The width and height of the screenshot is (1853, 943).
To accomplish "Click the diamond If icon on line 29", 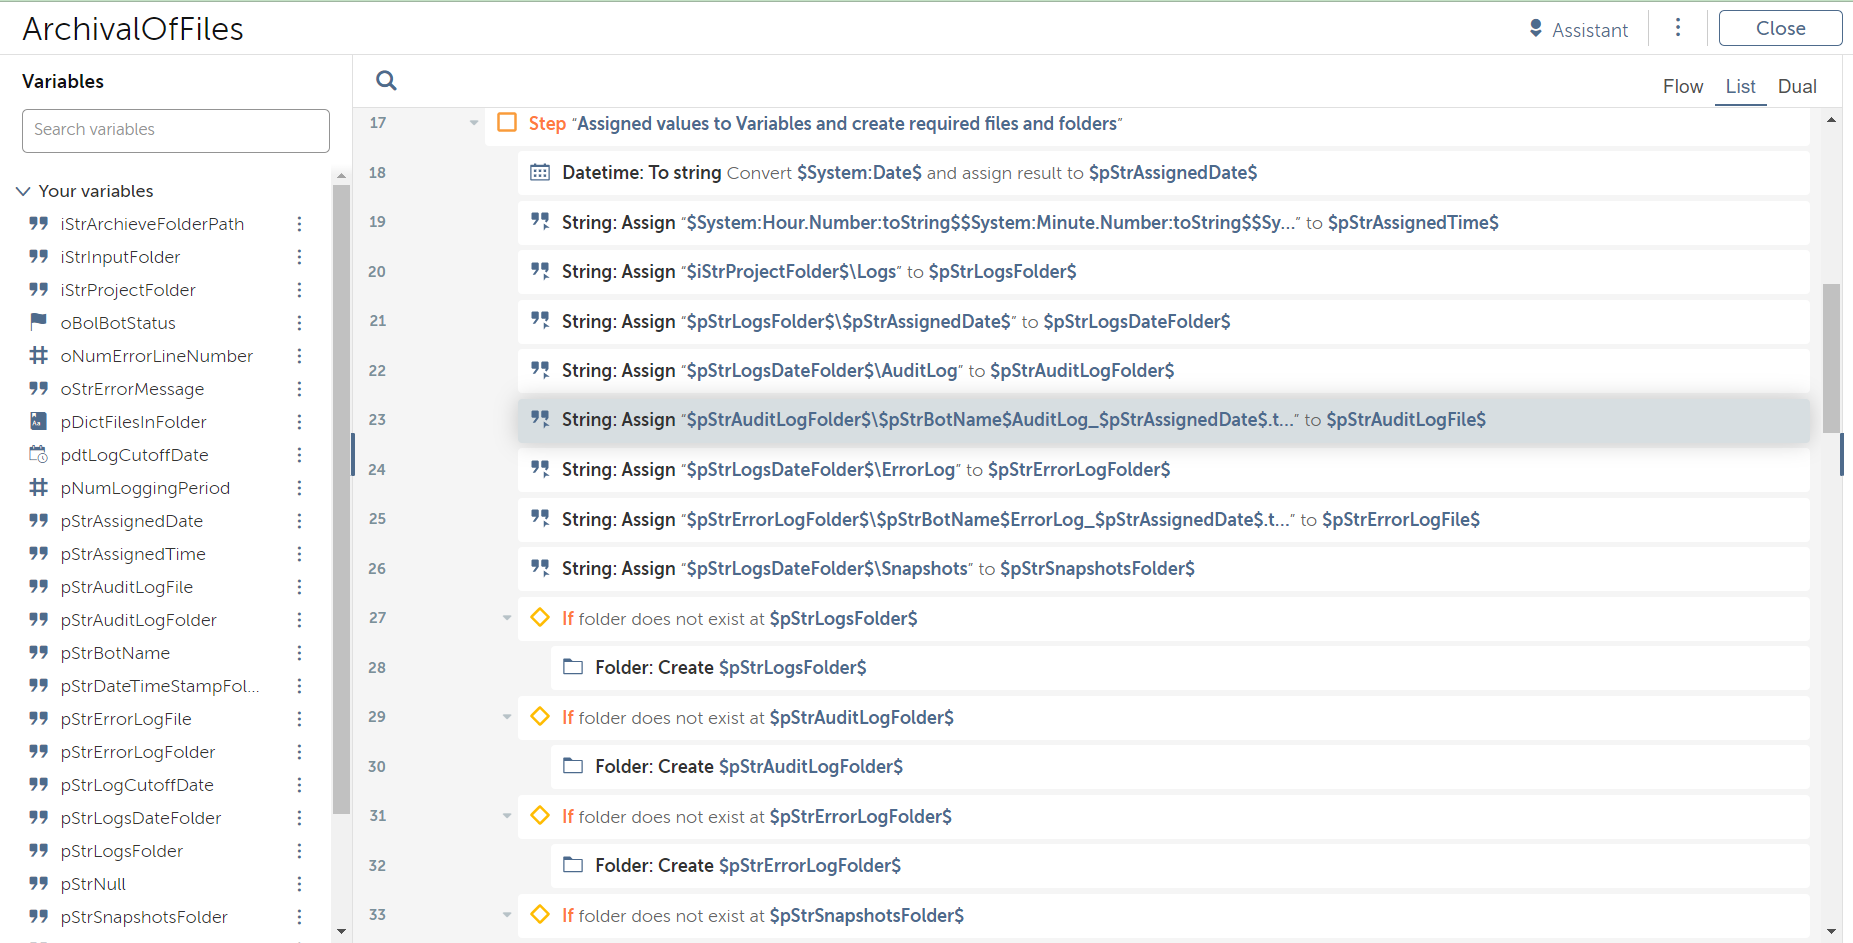I will point(540,716).
